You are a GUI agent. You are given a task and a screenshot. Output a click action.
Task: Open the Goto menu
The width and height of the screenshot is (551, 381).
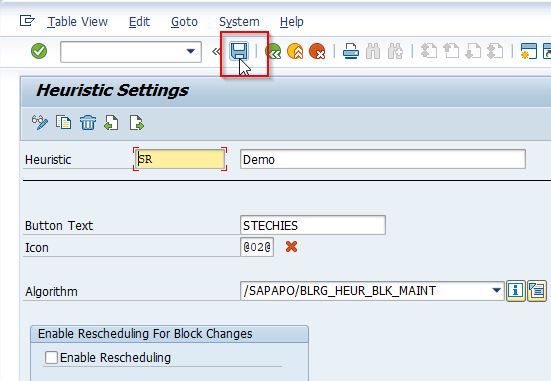184,22
